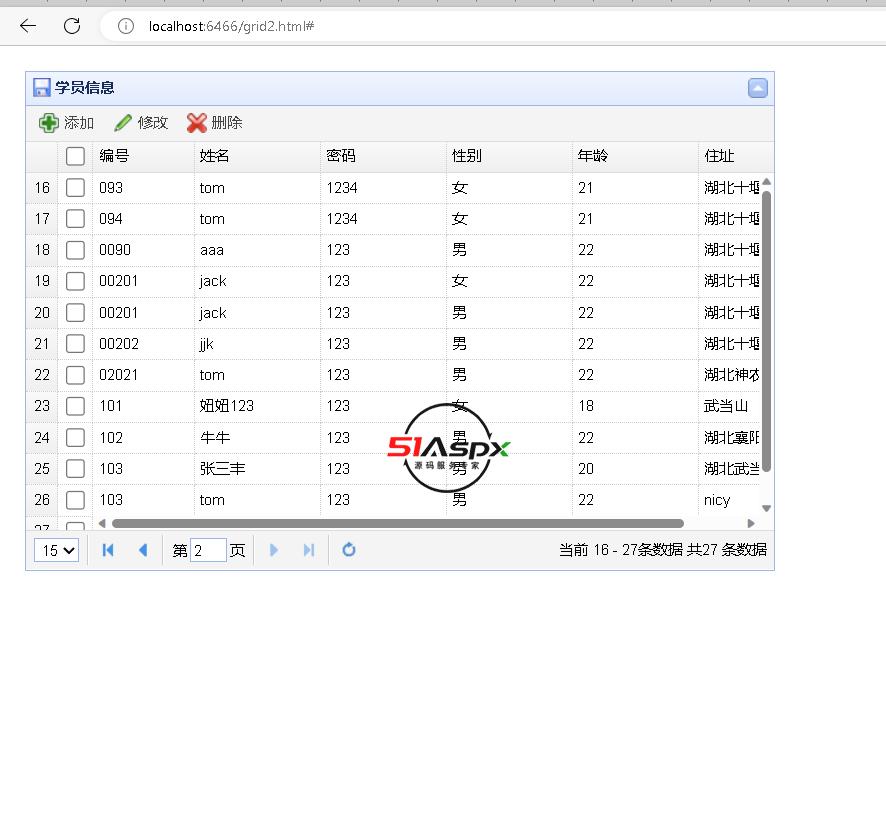The height and width of the screenshot is (816, 886).
Task: Click the pencil Edit (修改) icon
Action: point(123,123)
